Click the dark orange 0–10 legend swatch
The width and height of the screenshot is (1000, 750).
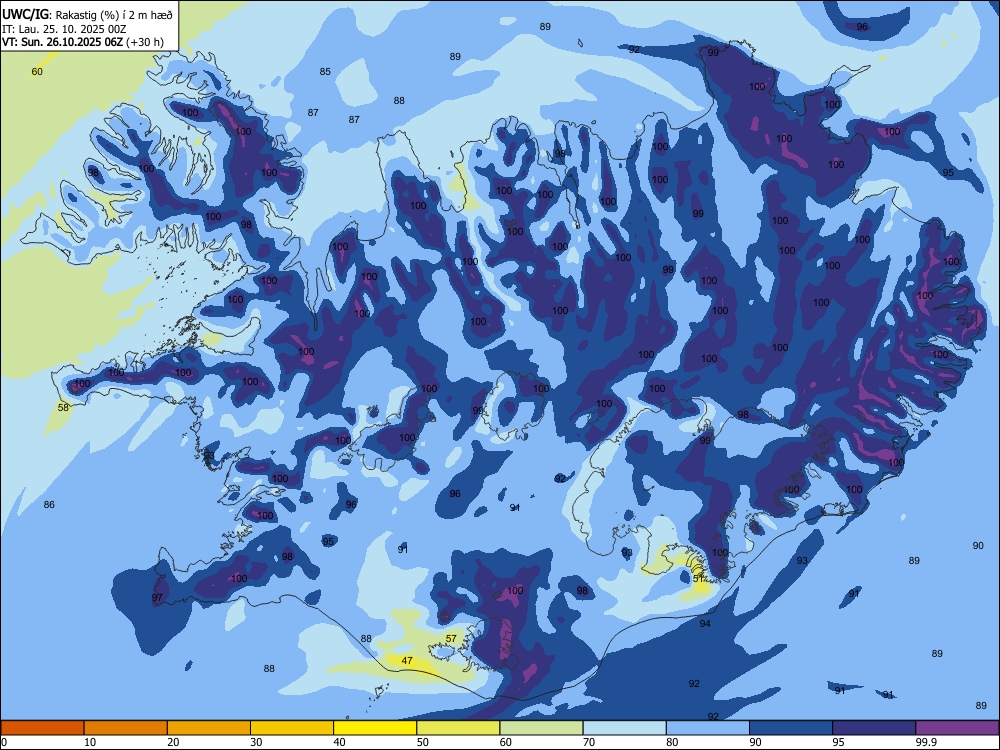click(x=43, y=728)
